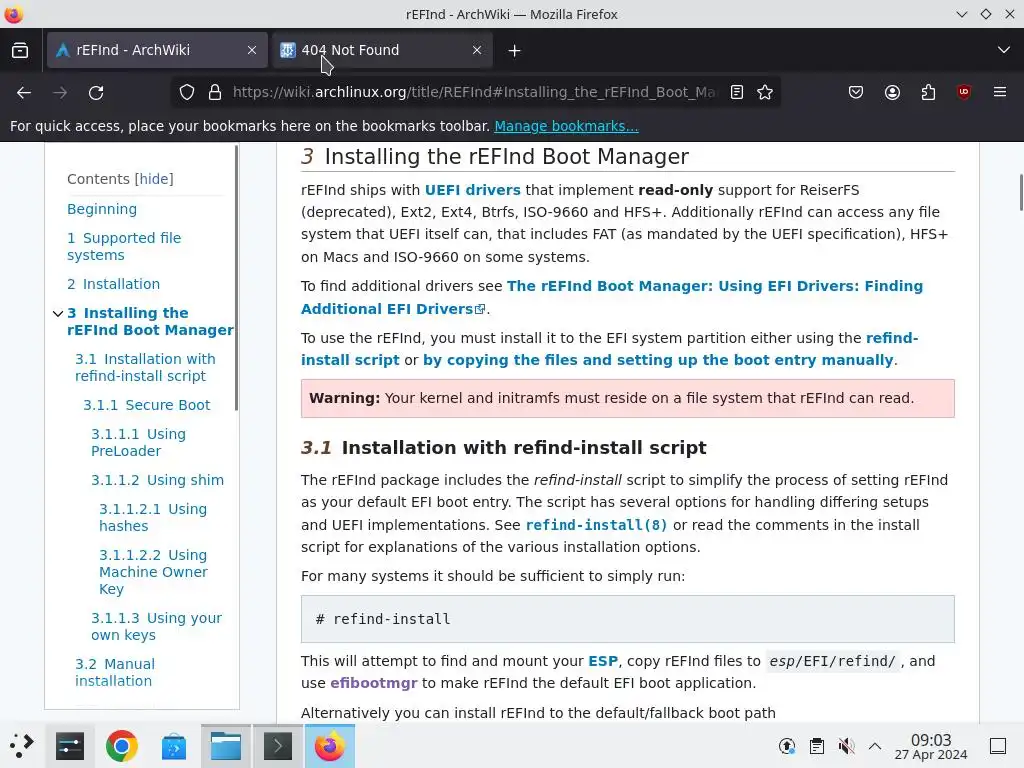Open list all tabs dropdown arrow
The width and height of the screenshot is (1024, 768).
[1004, 50]
